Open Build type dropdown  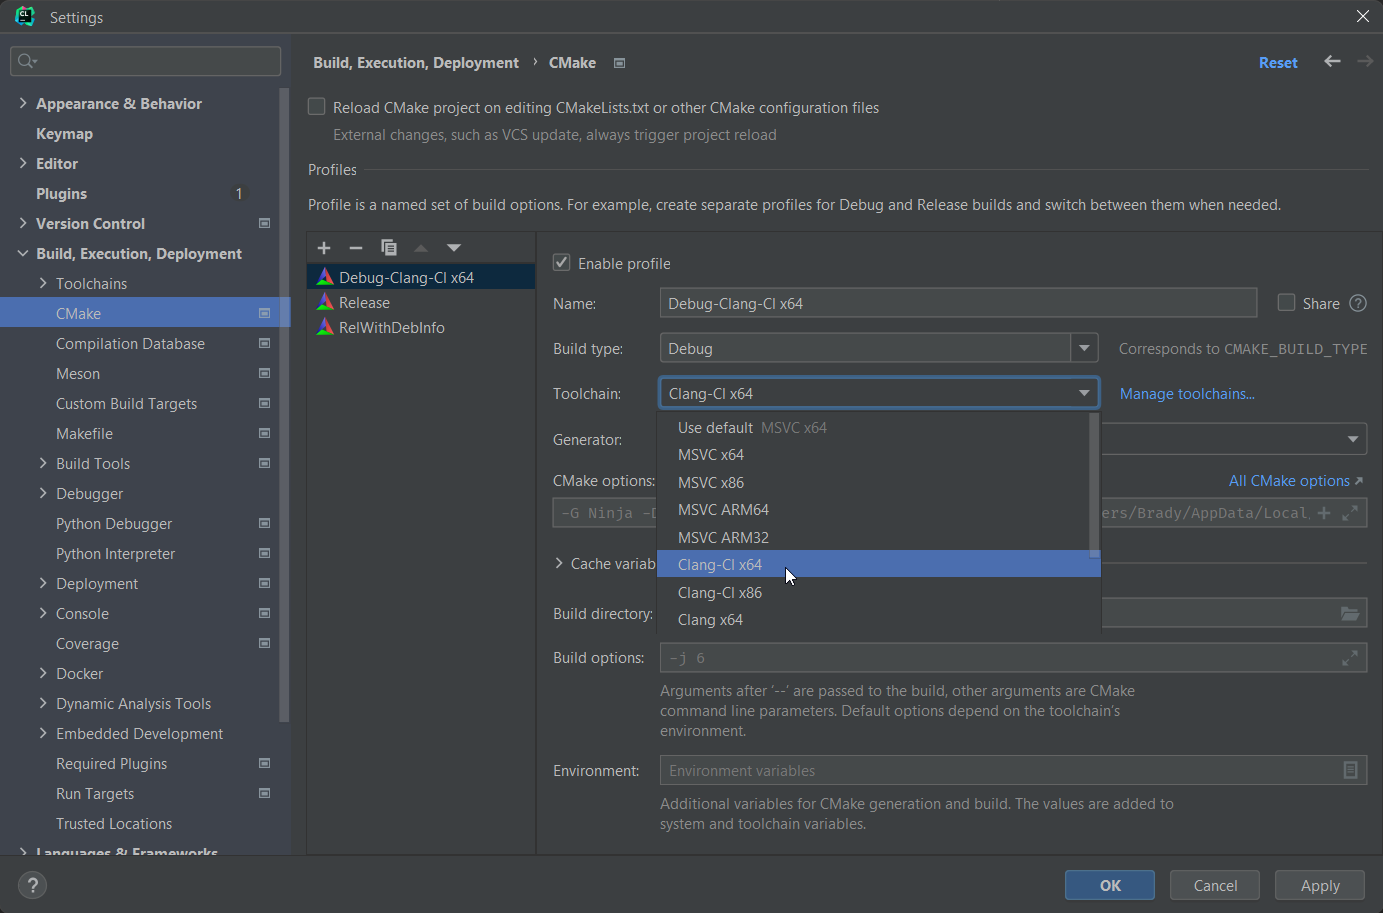pyautogui.click(x=1084, y=348)
